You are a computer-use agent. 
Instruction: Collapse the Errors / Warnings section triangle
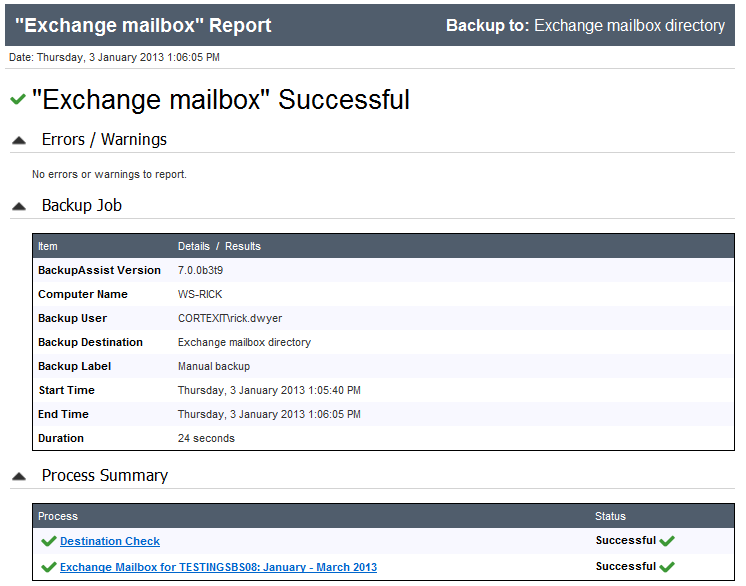(x=19, y=140)
